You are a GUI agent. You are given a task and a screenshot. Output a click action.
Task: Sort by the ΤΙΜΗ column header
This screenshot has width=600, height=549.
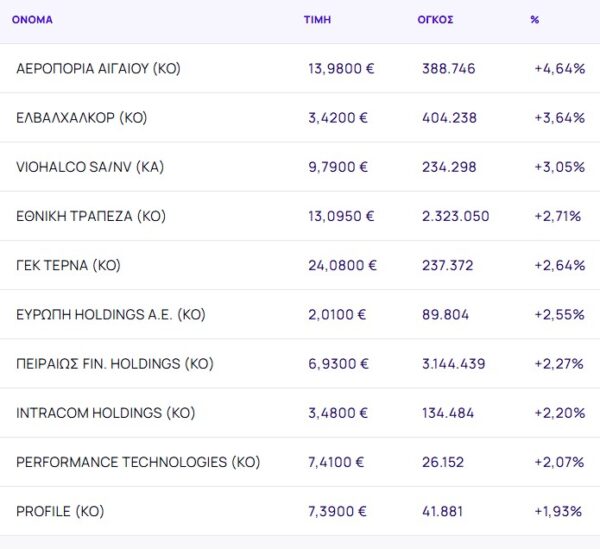(x=318, y=20)
